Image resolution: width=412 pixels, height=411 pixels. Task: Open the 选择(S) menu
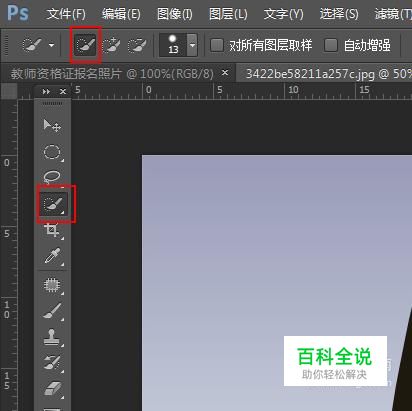point(339,14)
